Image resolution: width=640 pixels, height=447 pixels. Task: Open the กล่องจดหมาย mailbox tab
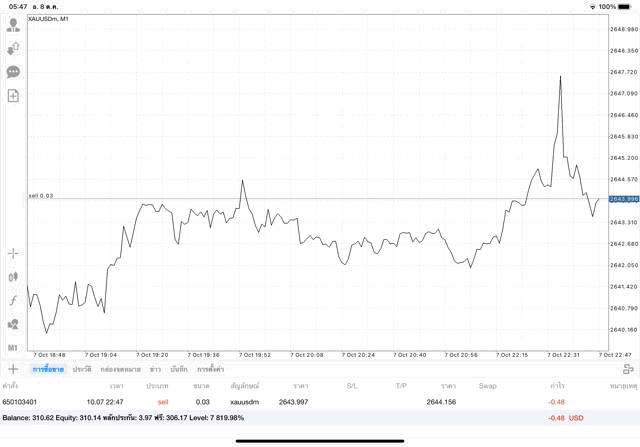pos(121,369)
